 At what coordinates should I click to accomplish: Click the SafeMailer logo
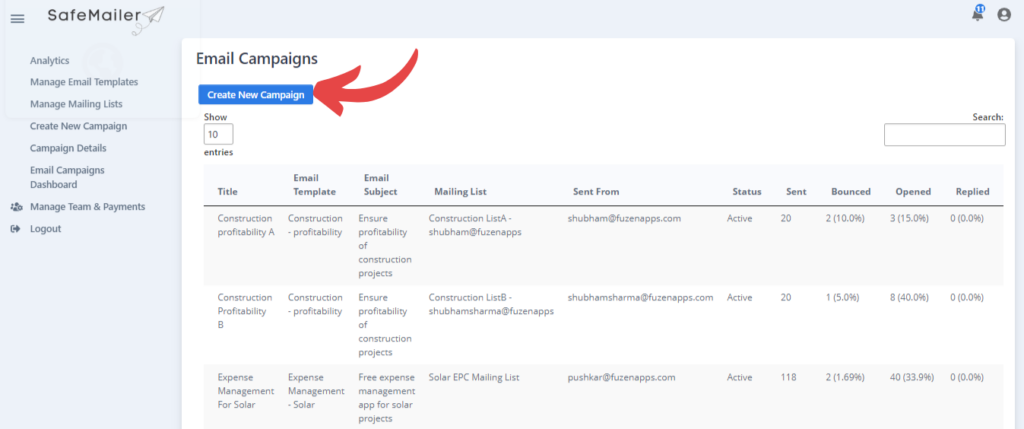pyautogui.click(x=106, y=18)
